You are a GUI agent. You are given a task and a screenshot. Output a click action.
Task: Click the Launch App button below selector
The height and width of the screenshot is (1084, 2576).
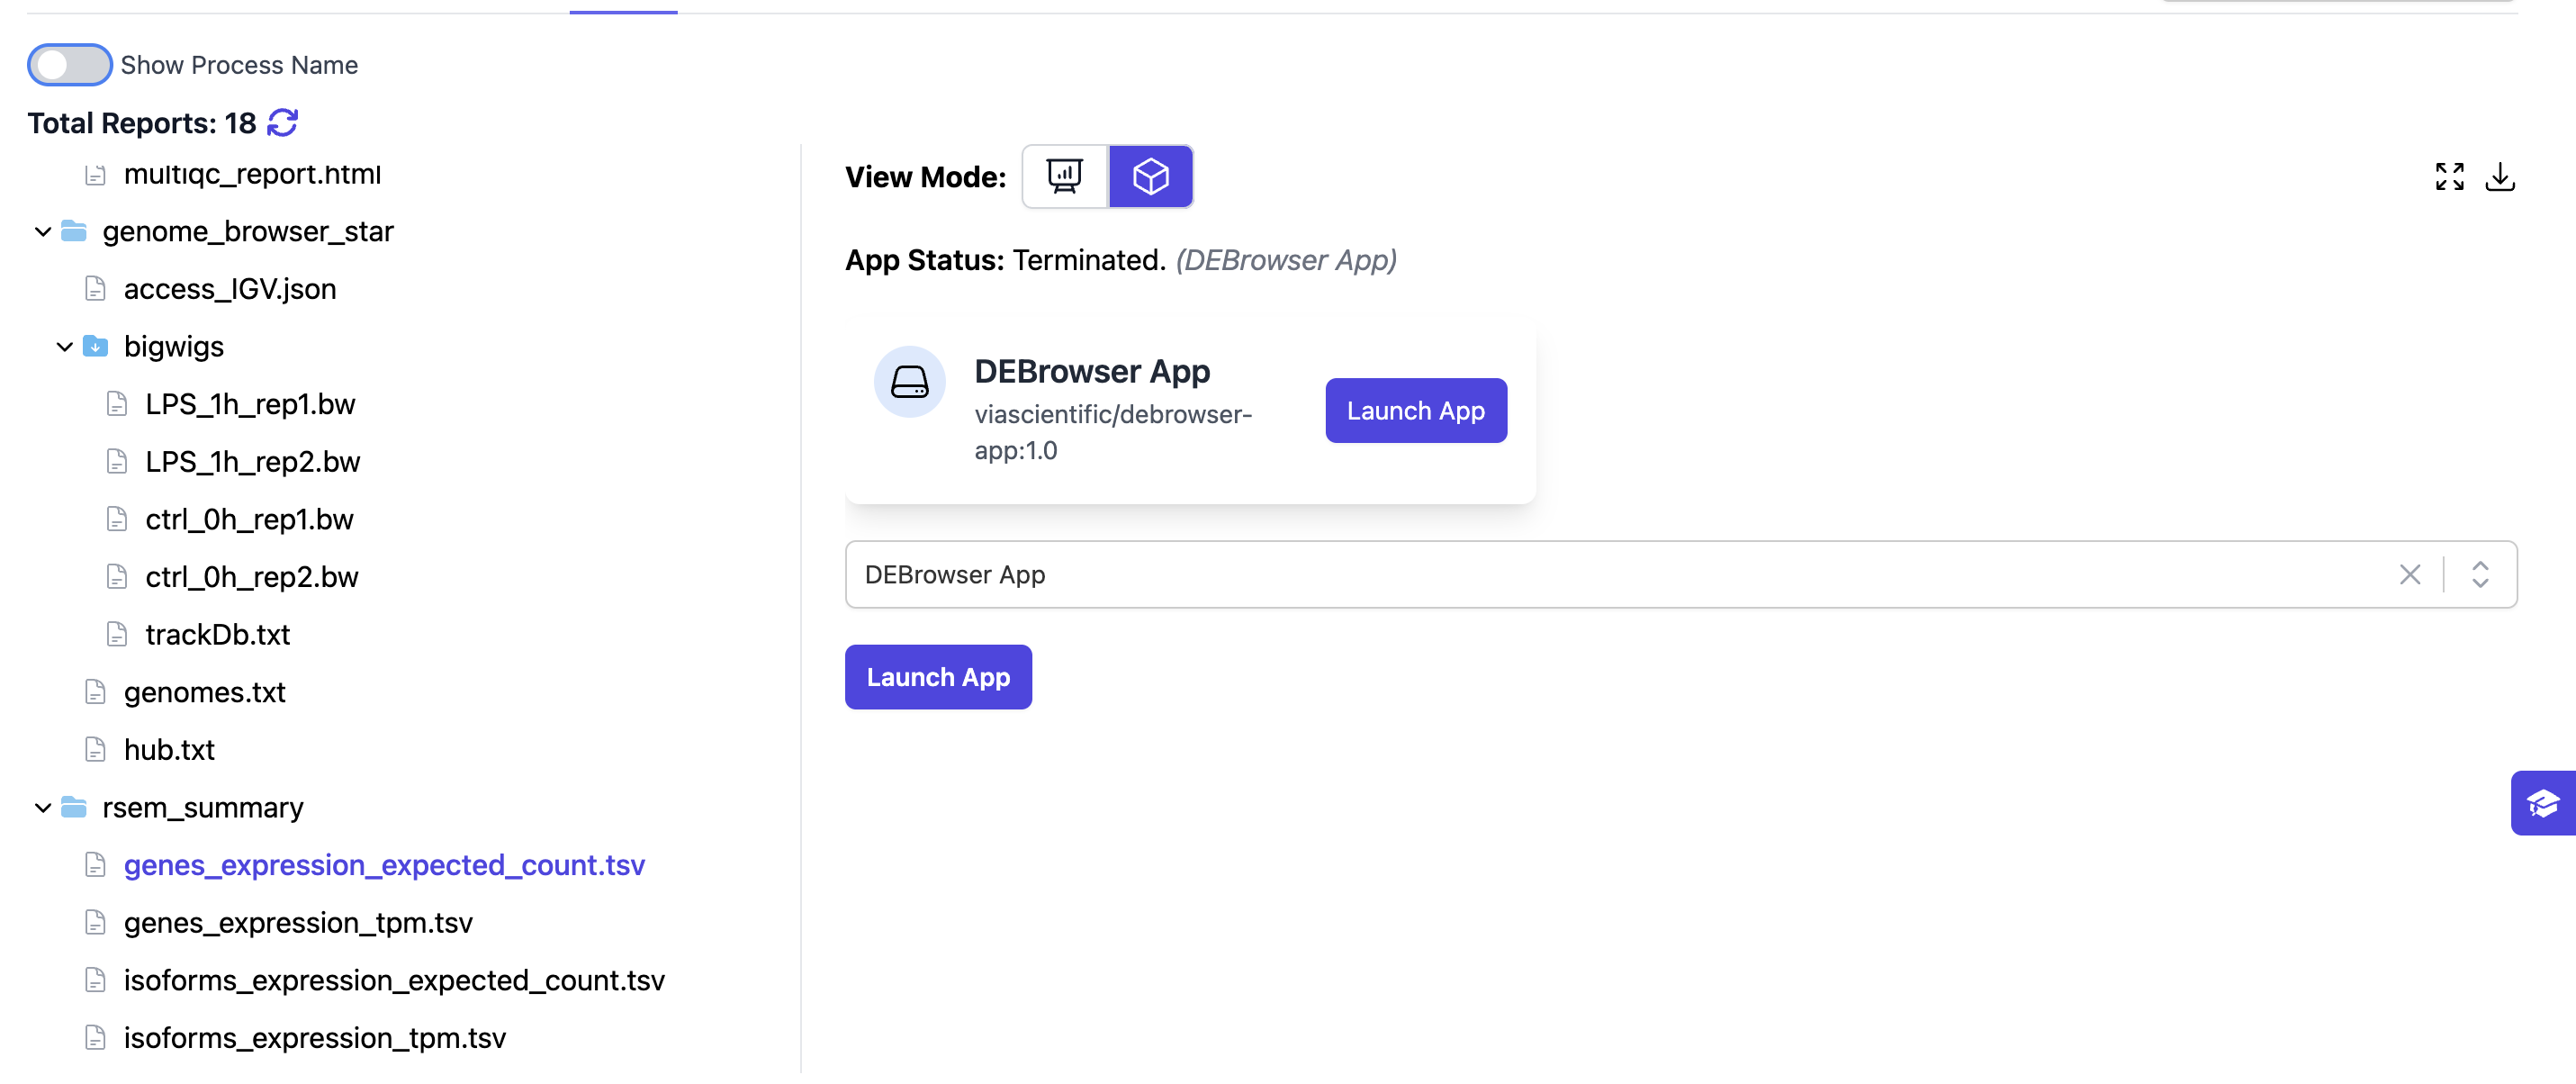(x=937, y=677)
